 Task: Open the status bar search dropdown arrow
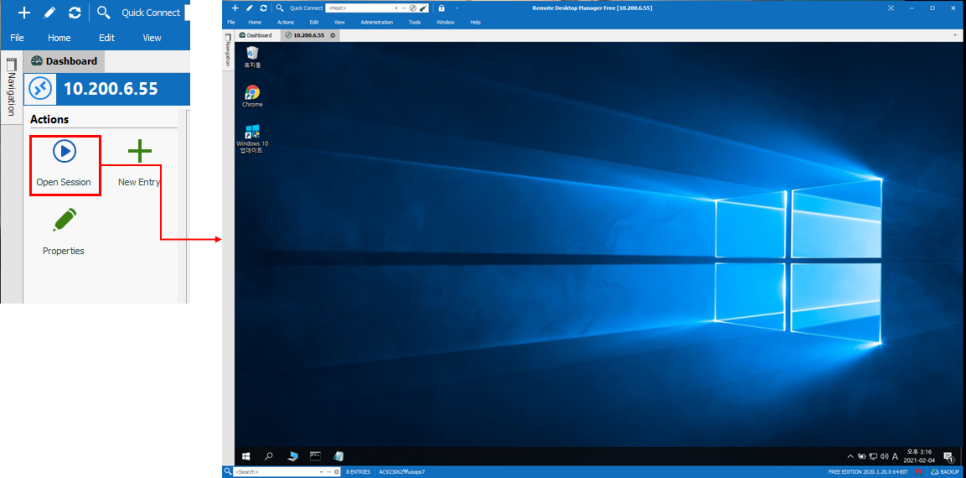pyautogui.click(x=321, y=472)
